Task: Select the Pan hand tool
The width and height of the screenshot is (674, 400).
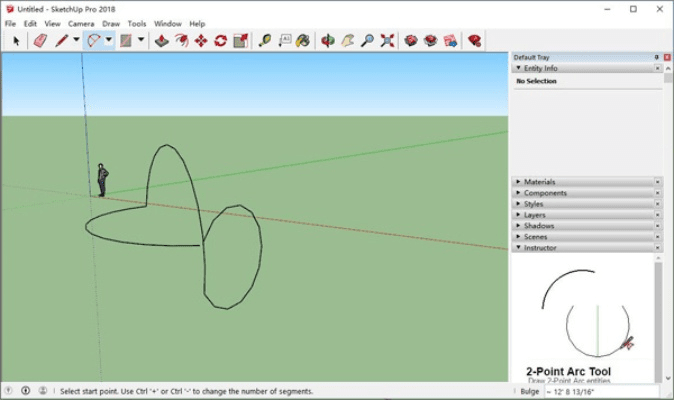Action: [x=347, y=41]
